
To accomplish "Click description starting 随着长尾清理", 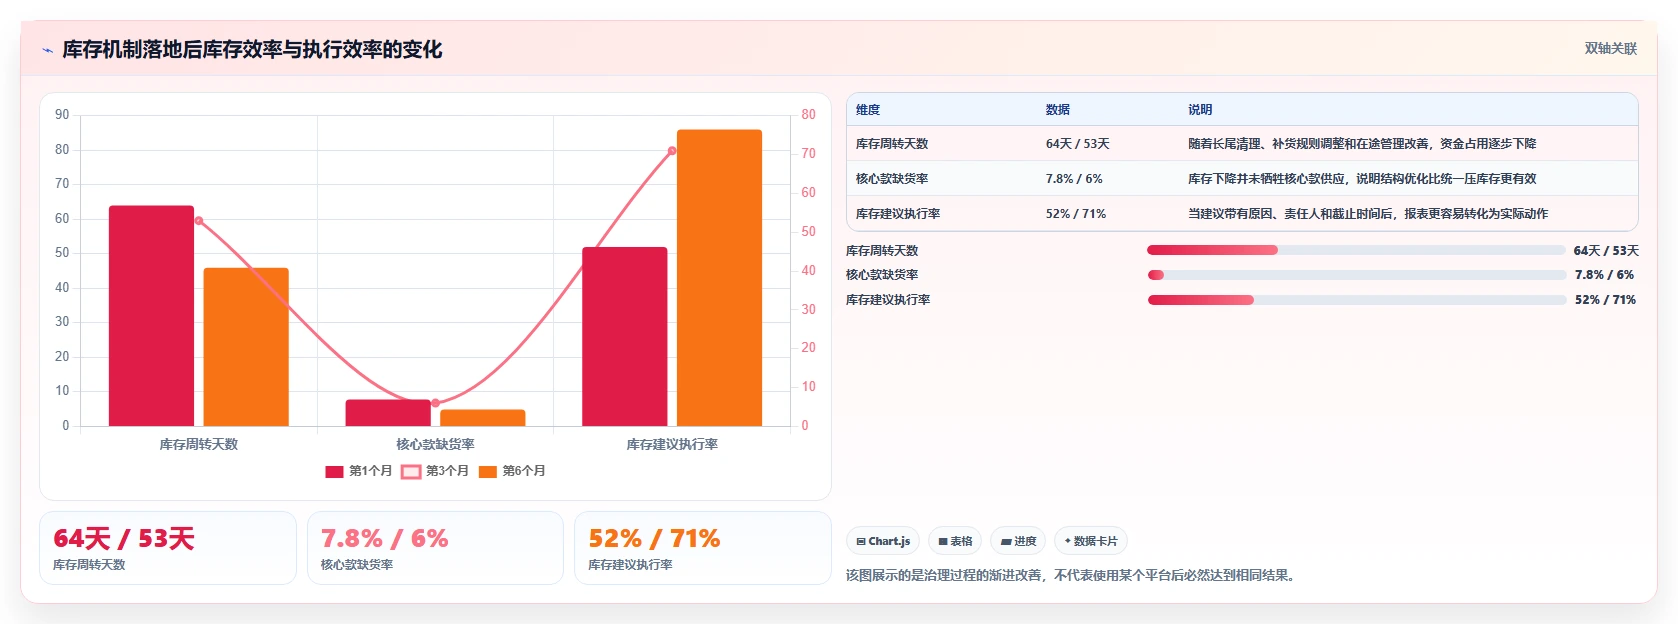I will point(1362,144).
